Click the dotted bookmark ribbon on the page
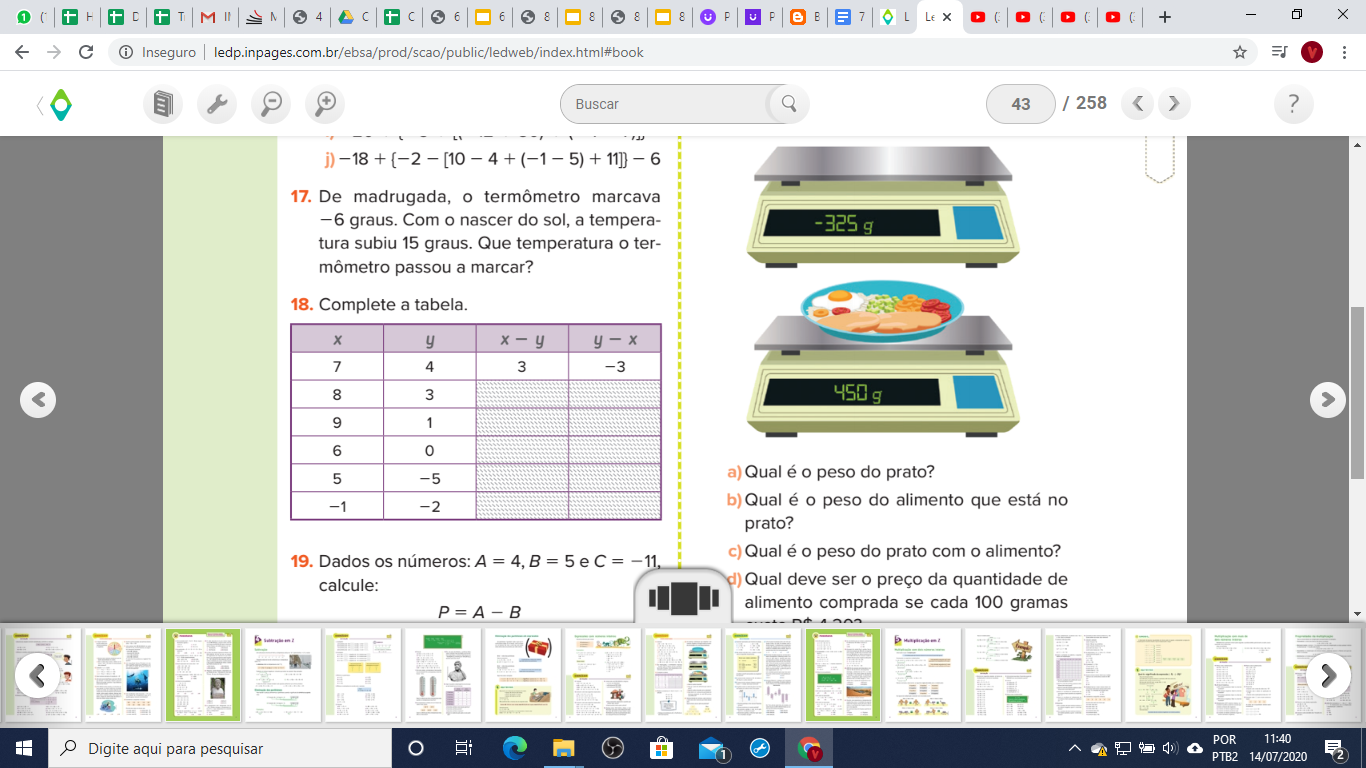1366x768 pixels. click(x=1159, y=158)
